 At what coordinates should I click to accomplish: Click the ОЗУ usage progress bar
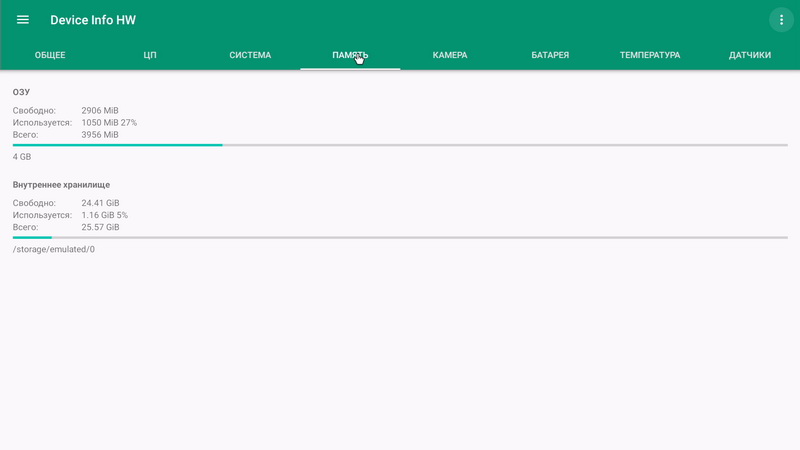coord(400,145)
